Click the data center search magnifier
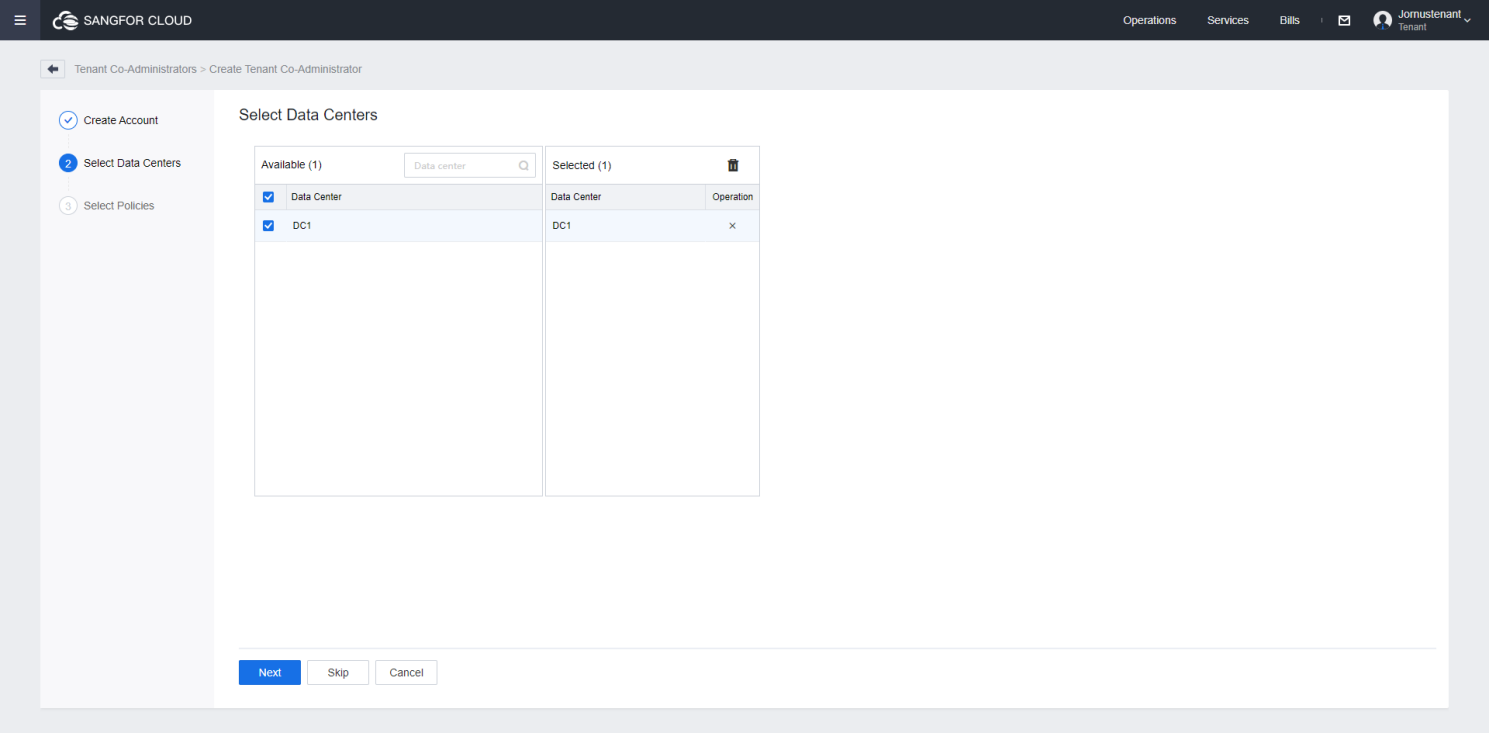This screenshot has height=733, width=1489. (524, 166)
